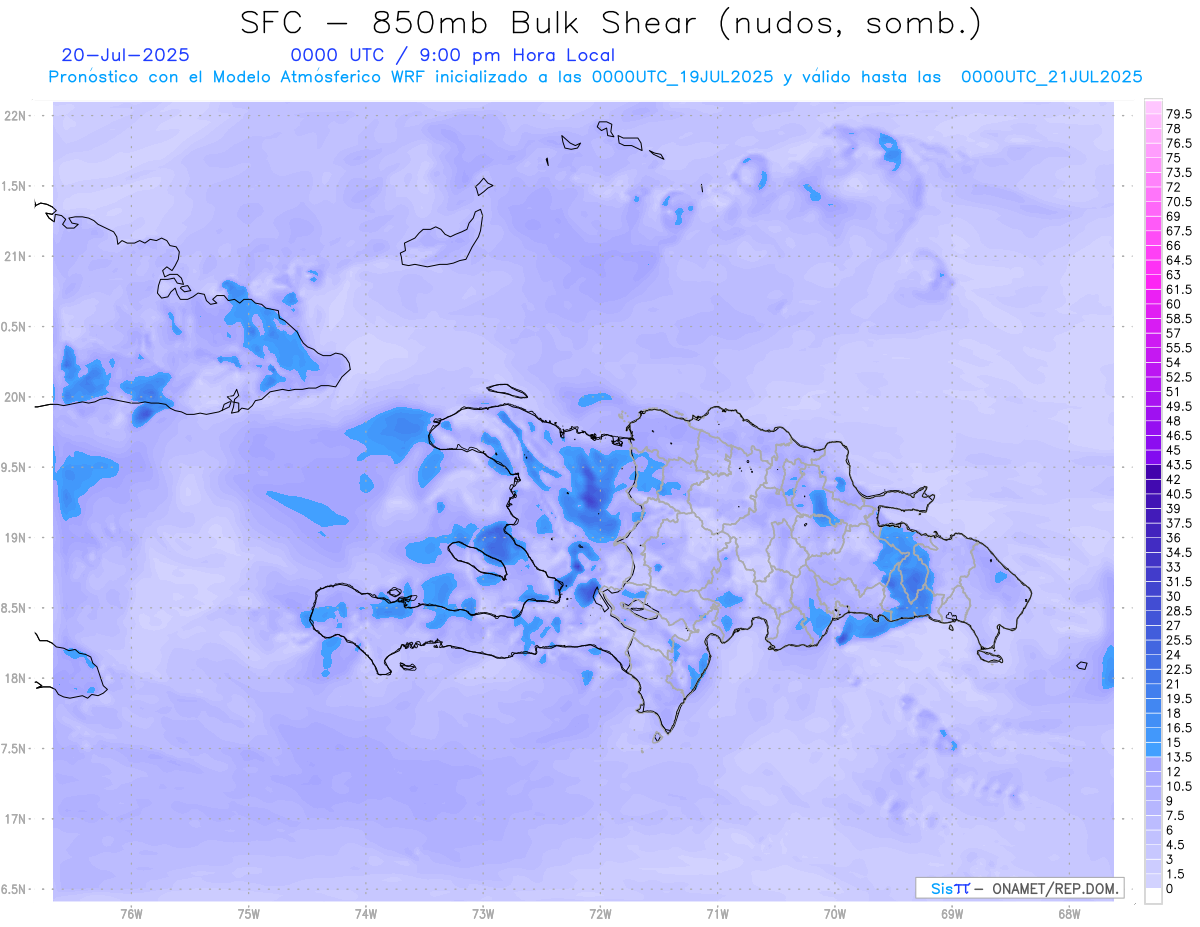Click the colorbar legend value '55.5'

pyautogui.click(x=1180, y=347)
